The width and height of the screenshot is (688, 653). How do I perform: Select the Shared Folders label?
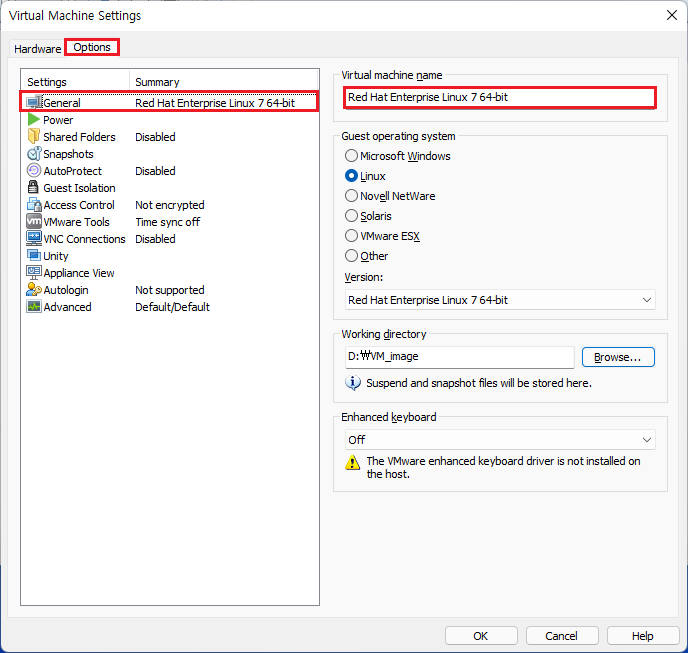tap(79, 137)
